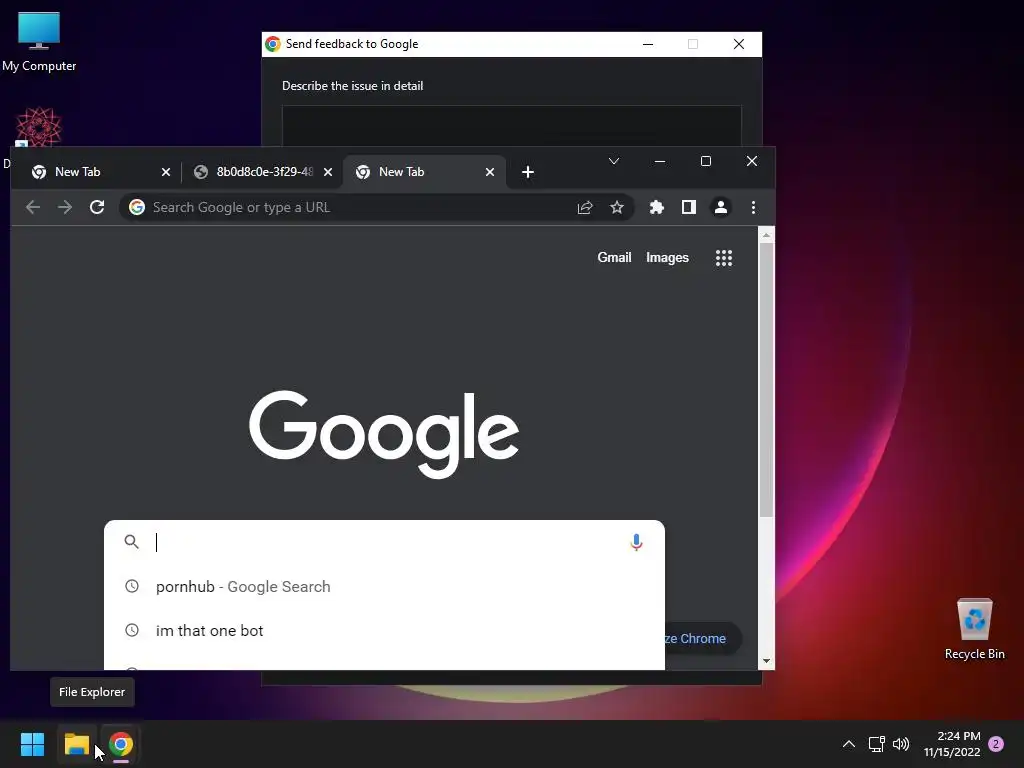This screenshot has width=1024, height=768.
Task: Go forward with Chrome's forward arrow
Action: pos(65,208)
